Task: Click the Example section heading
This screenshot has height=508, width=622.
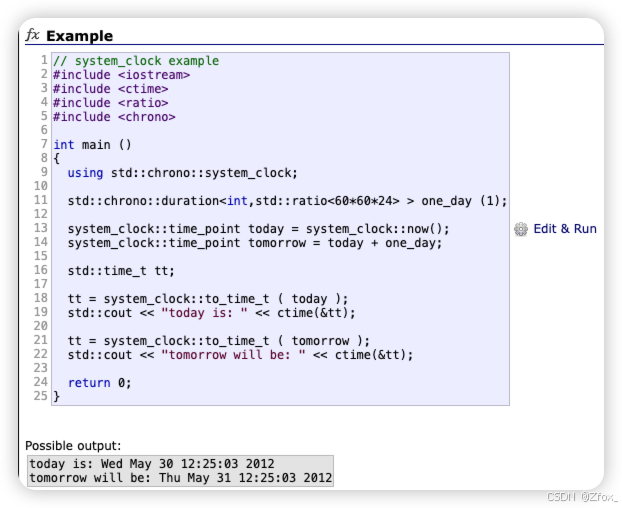Action: (x=79, y=36)
